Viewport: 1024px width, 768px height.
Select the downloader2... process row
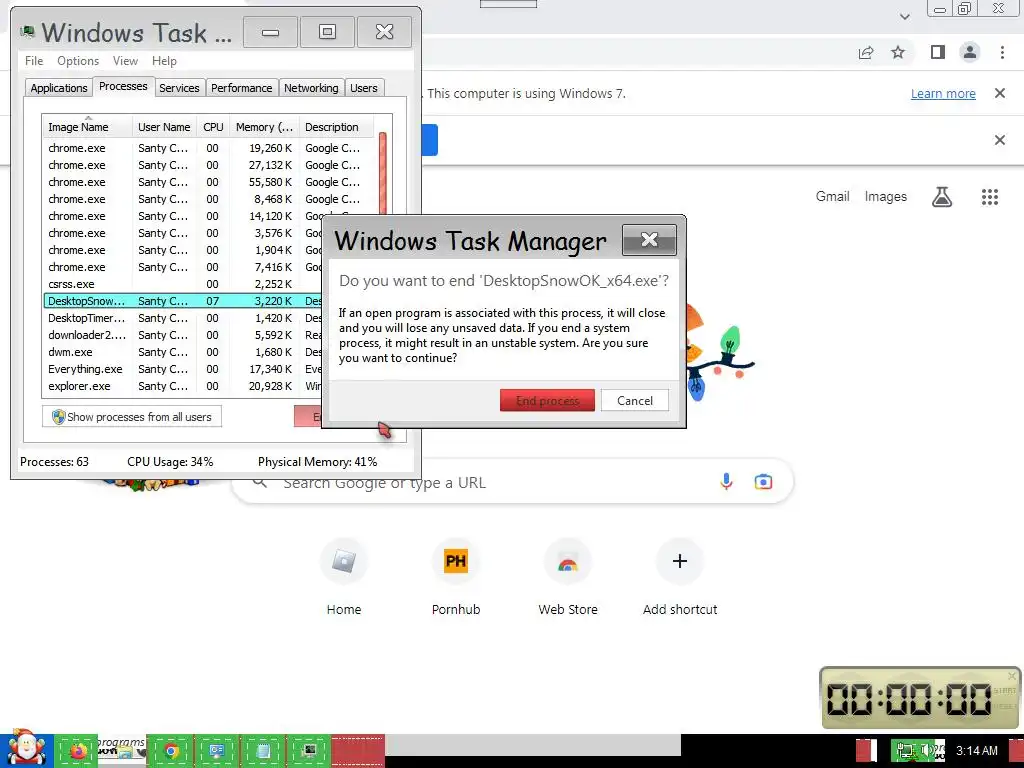point(182,335)
